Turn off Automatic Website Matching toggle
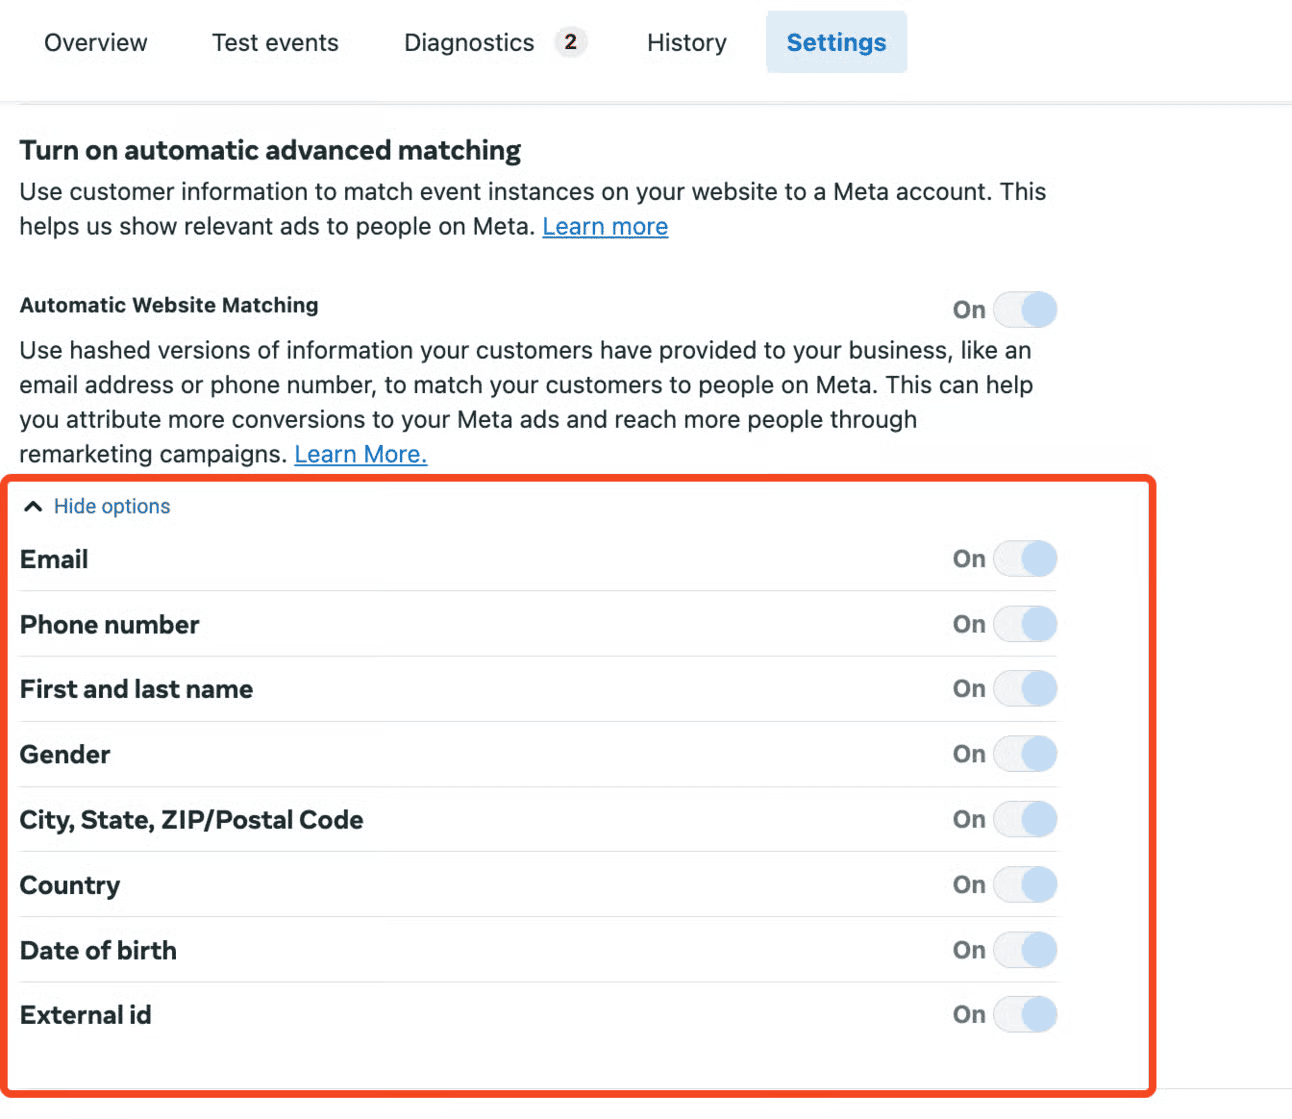 [x=1025, y=310]
